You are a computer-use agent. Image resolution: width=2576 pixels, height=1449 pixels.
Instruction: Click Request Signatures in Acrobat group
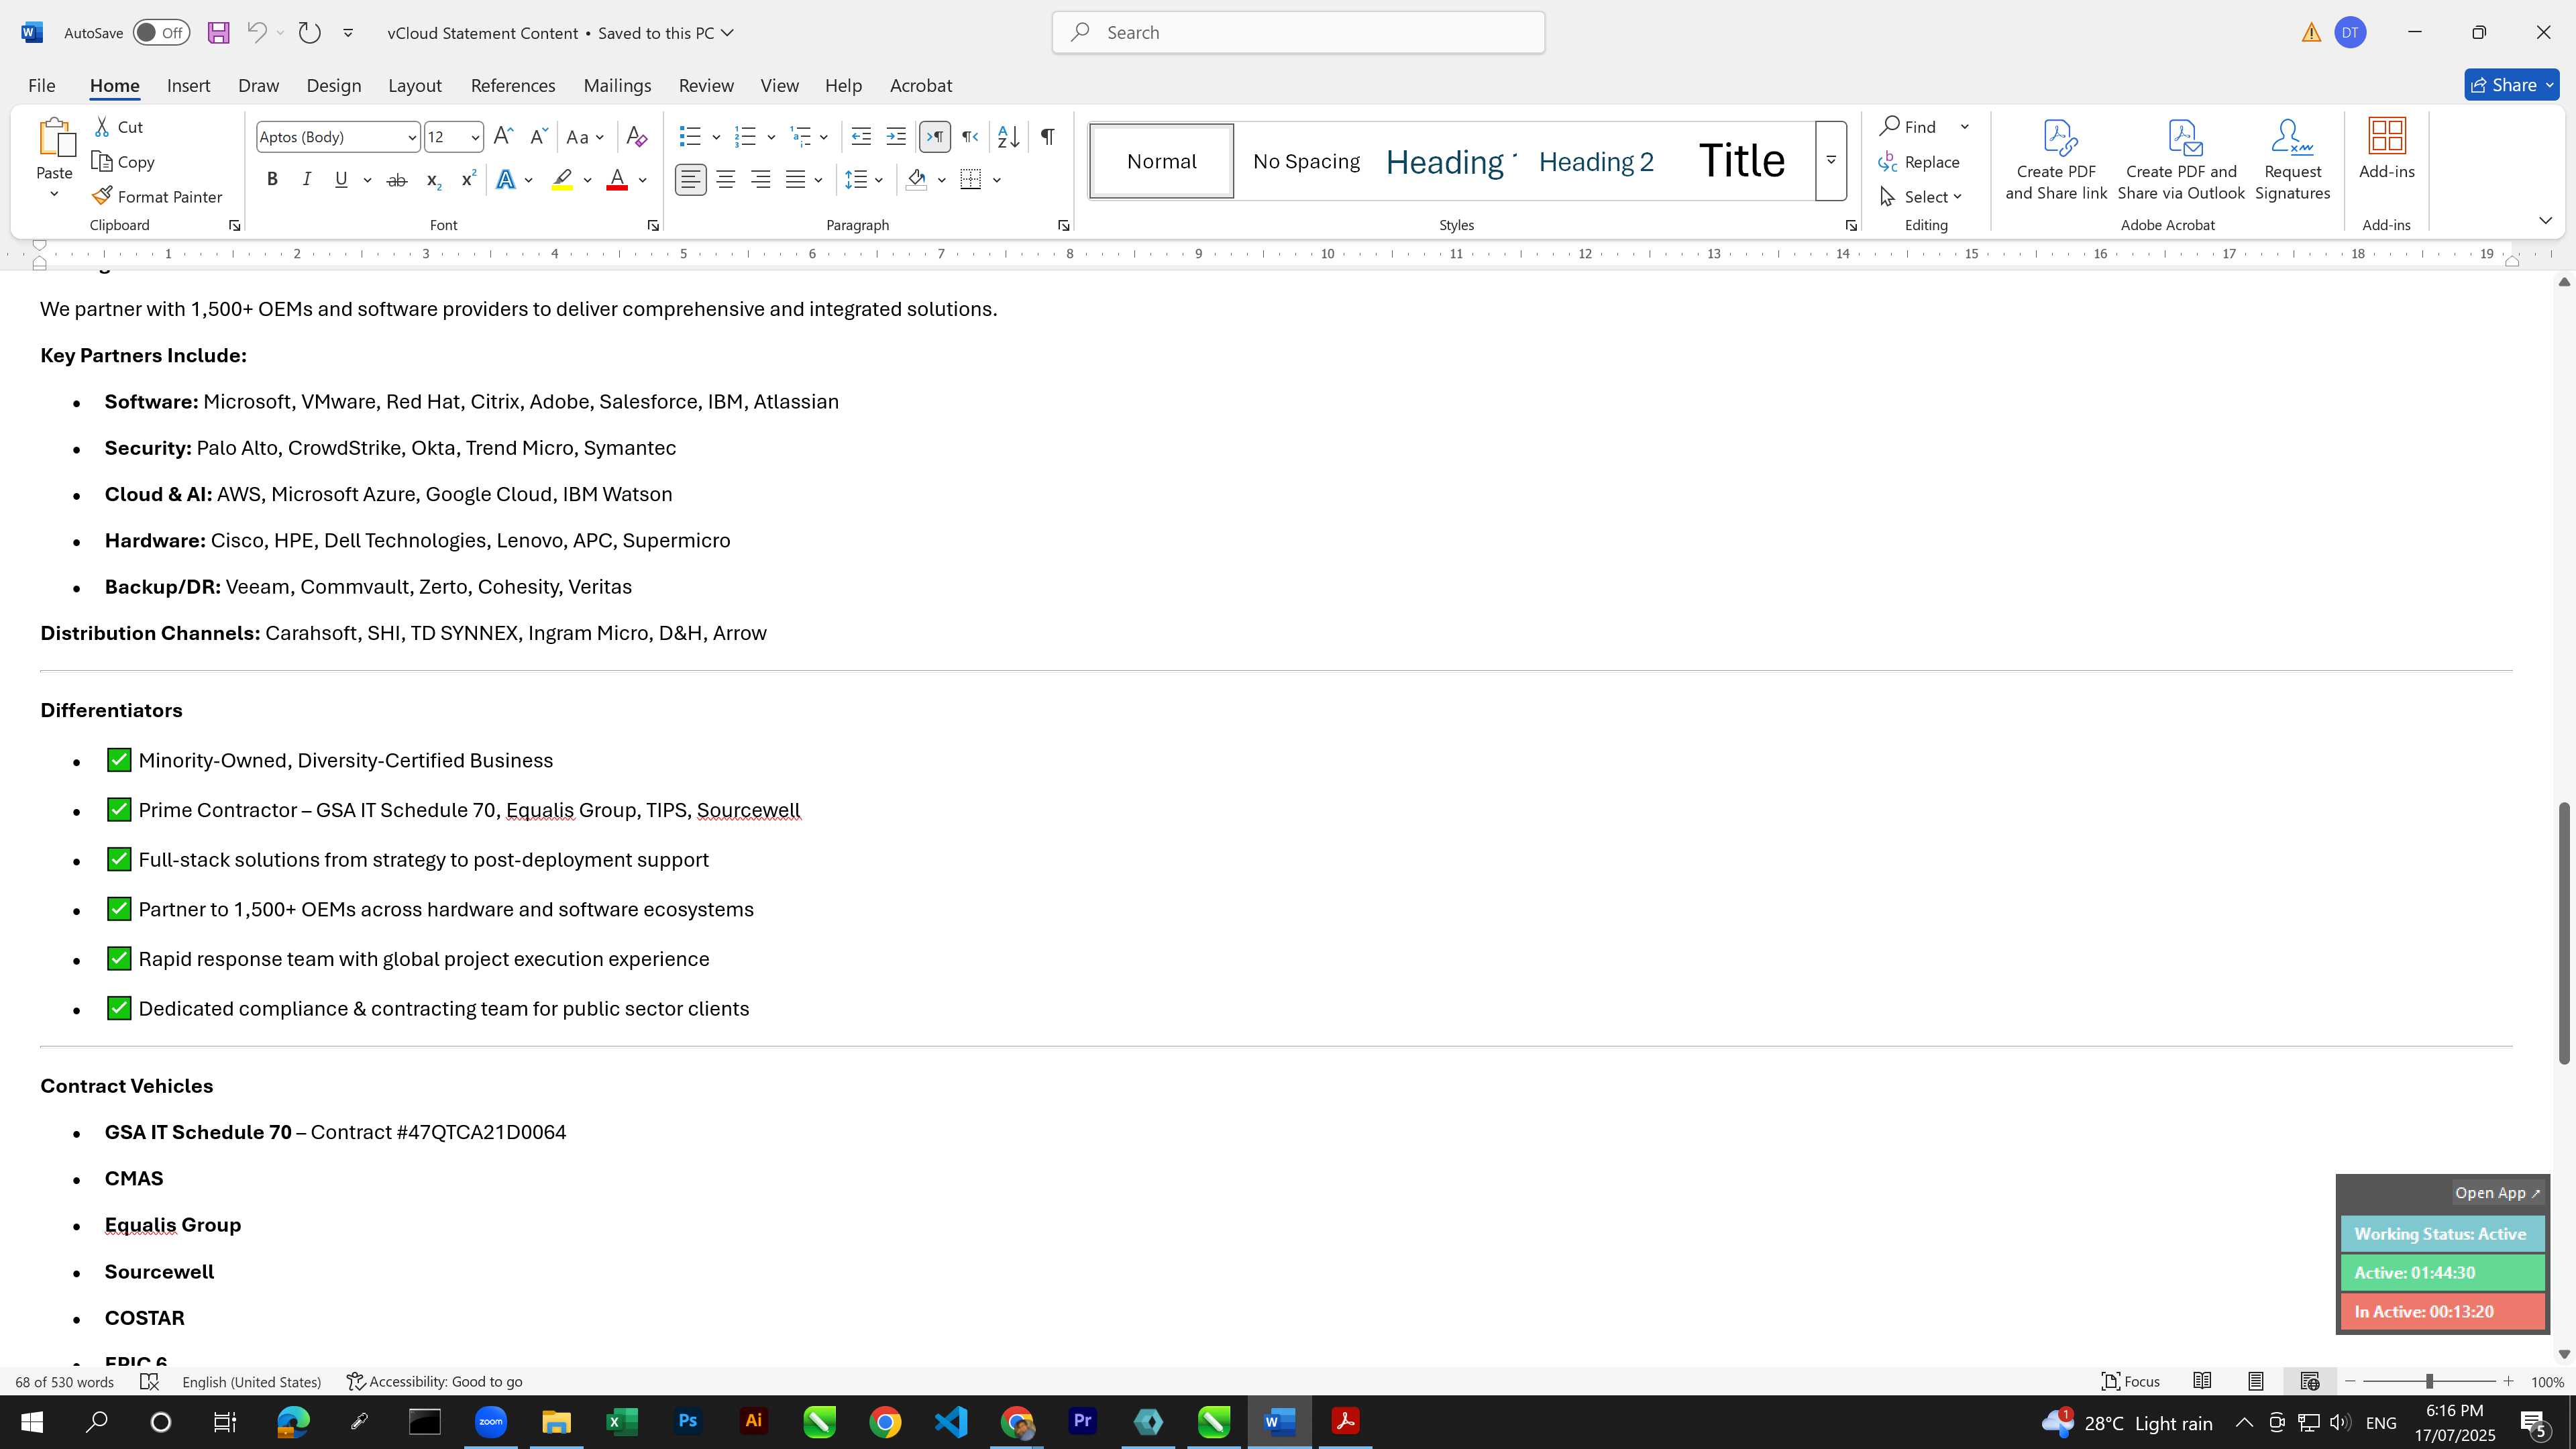tap(2292, 160)
